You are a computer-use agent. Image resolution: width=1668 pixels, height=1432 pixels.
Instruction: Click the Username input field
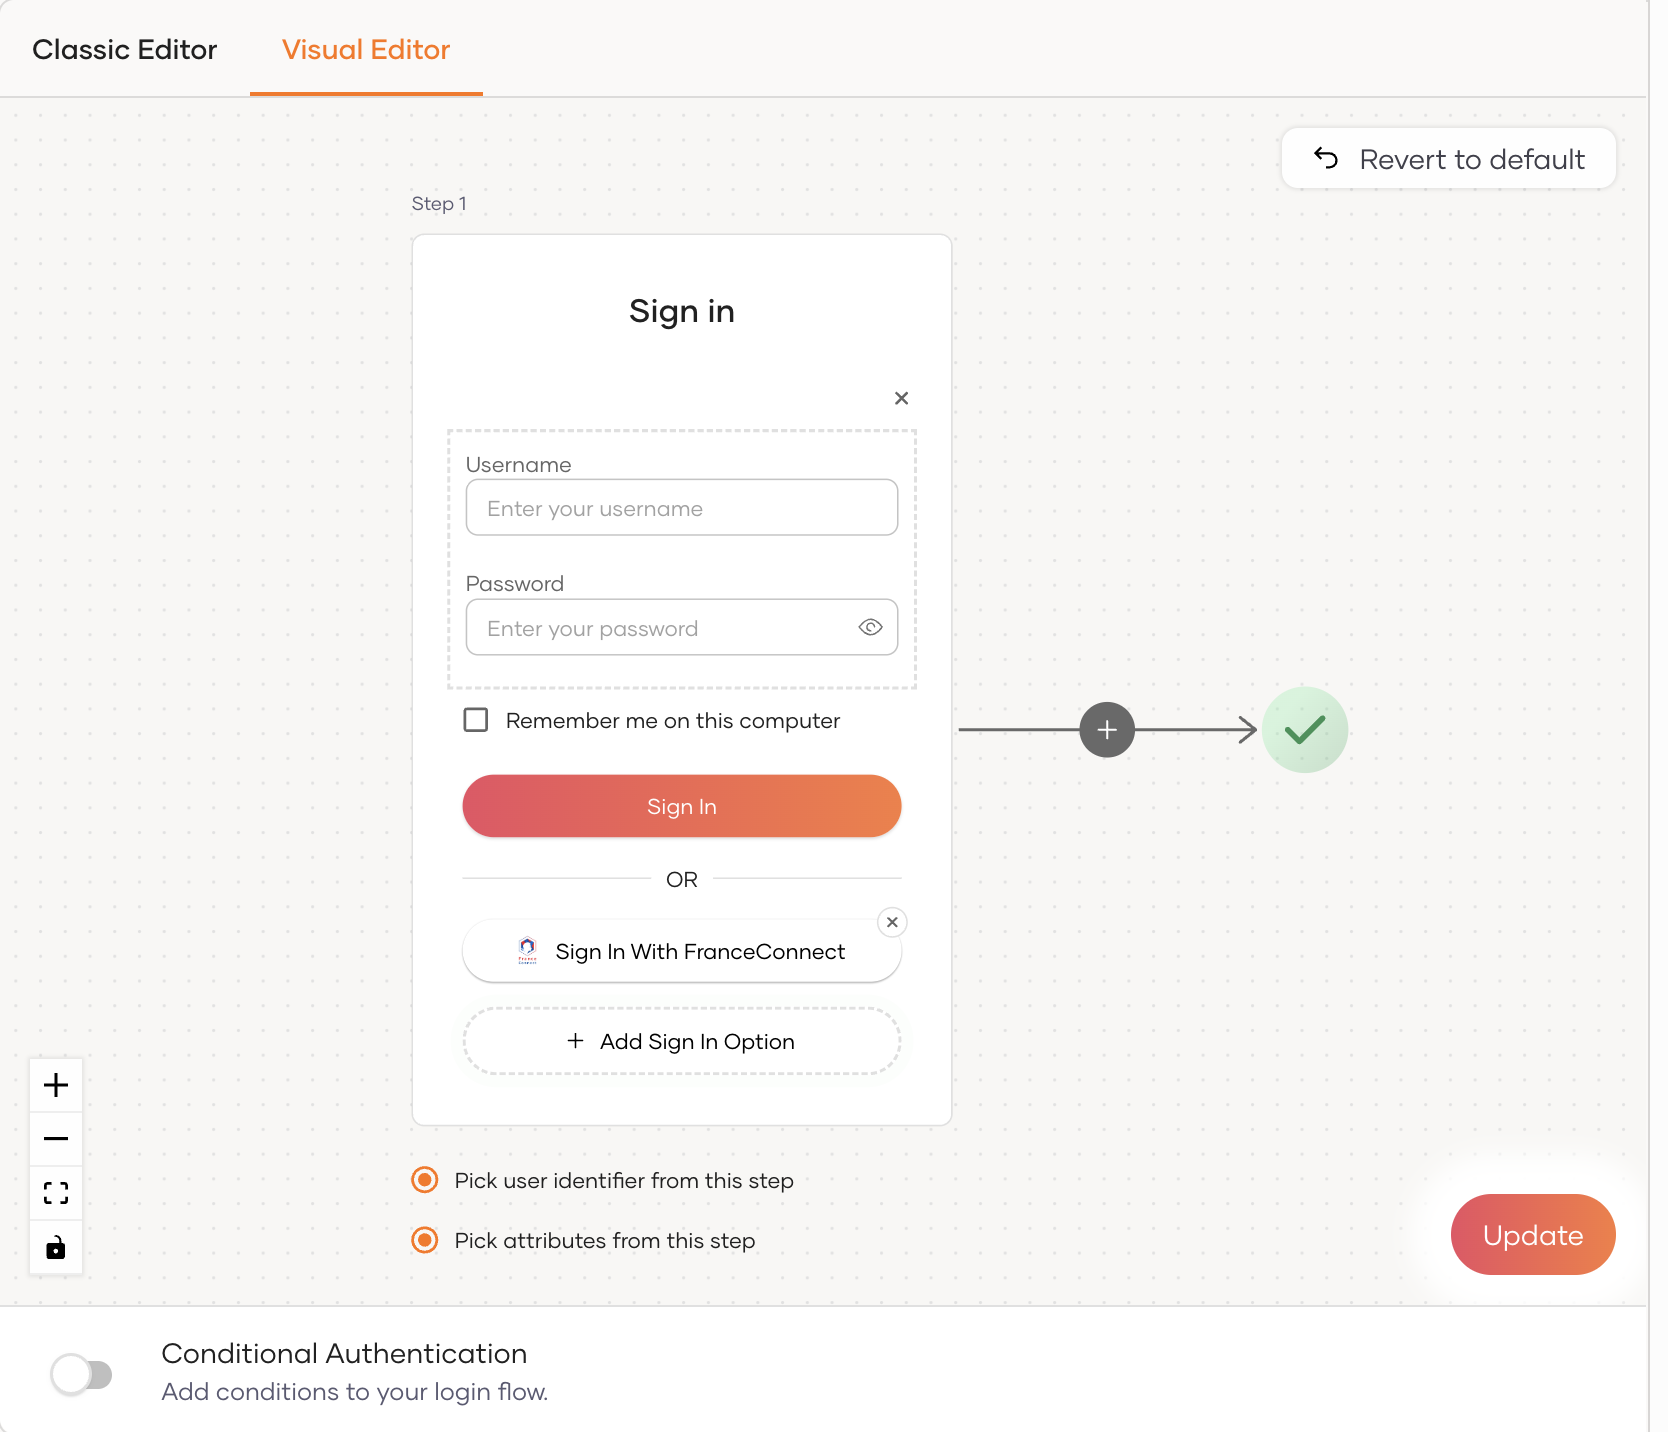tap(682, 508)
